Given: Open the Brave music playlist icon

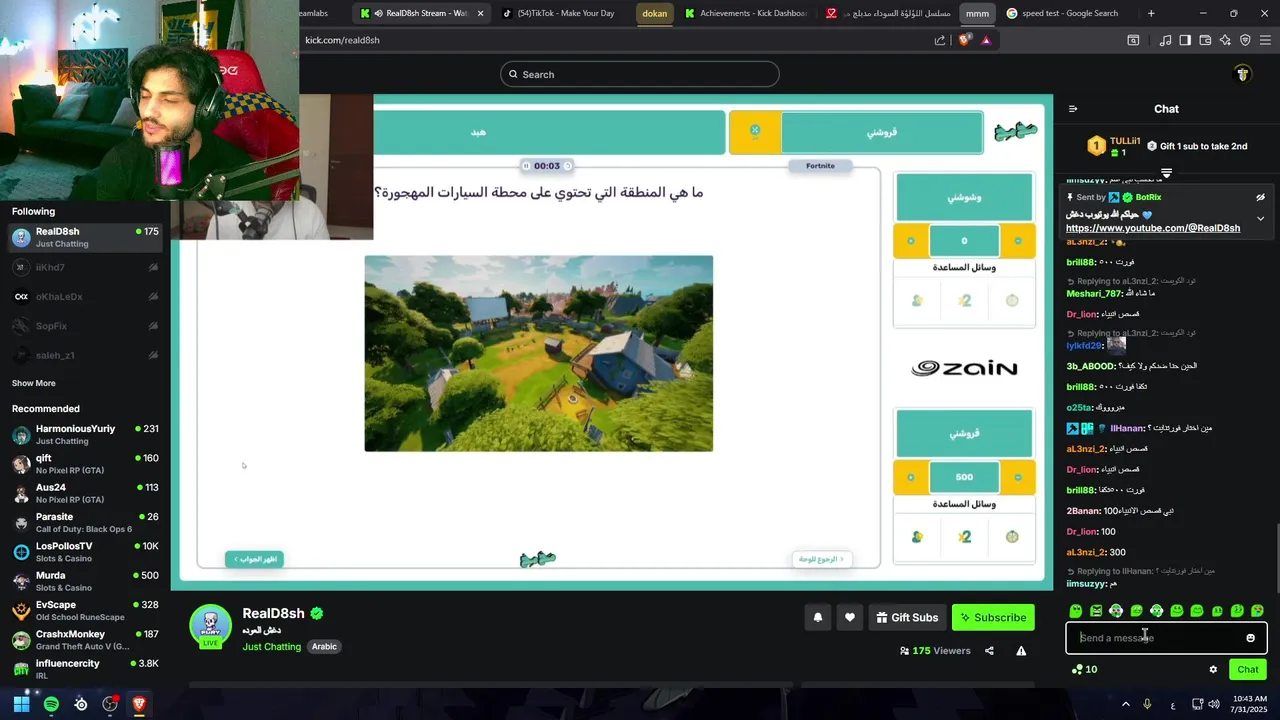Looking at the screenshot, I should click(1165, 40).
